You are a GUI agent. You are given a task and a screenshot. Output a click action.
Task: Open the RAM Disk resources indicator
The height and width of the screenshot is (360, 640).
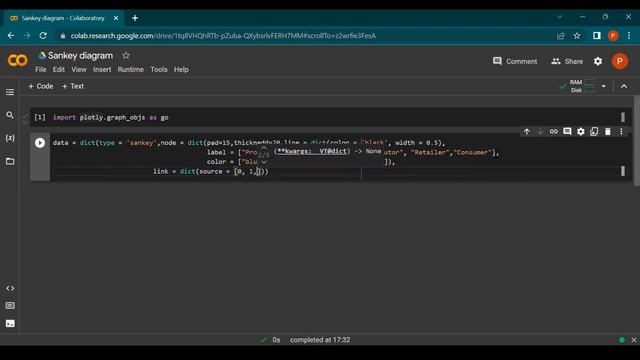point(583,86)
